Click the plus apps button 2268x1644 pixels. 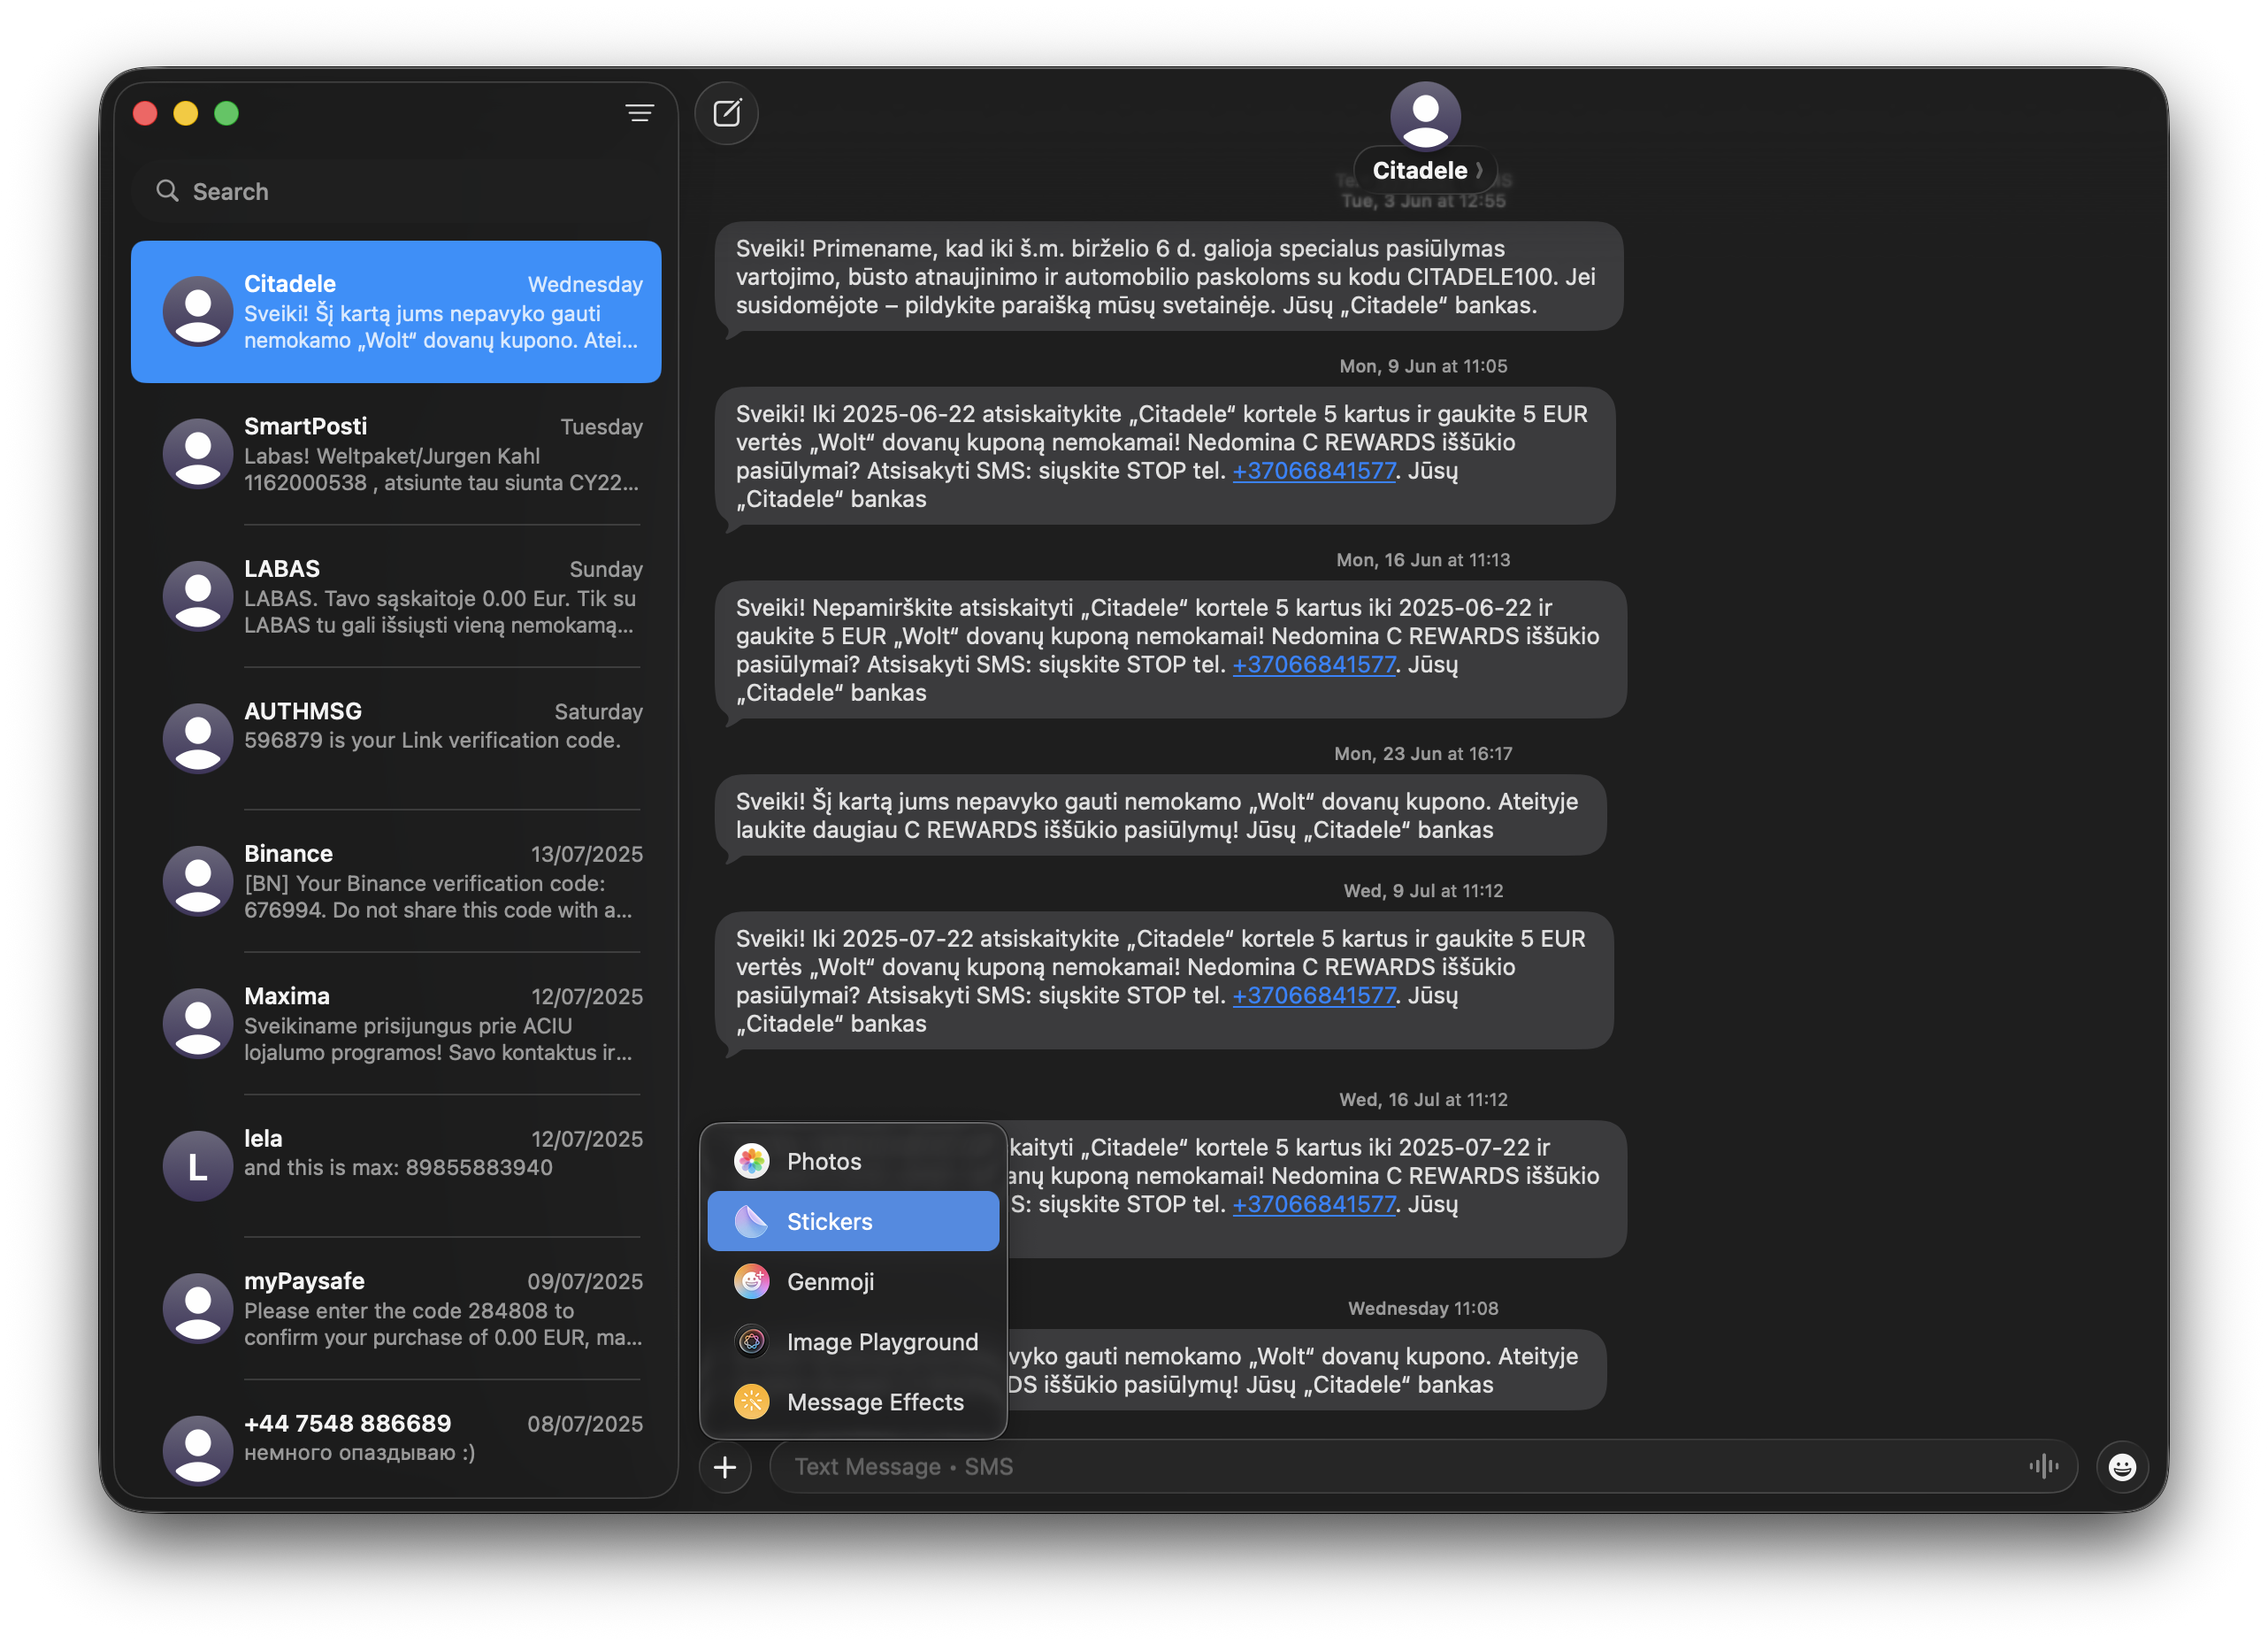click(x=725, y=1467)
